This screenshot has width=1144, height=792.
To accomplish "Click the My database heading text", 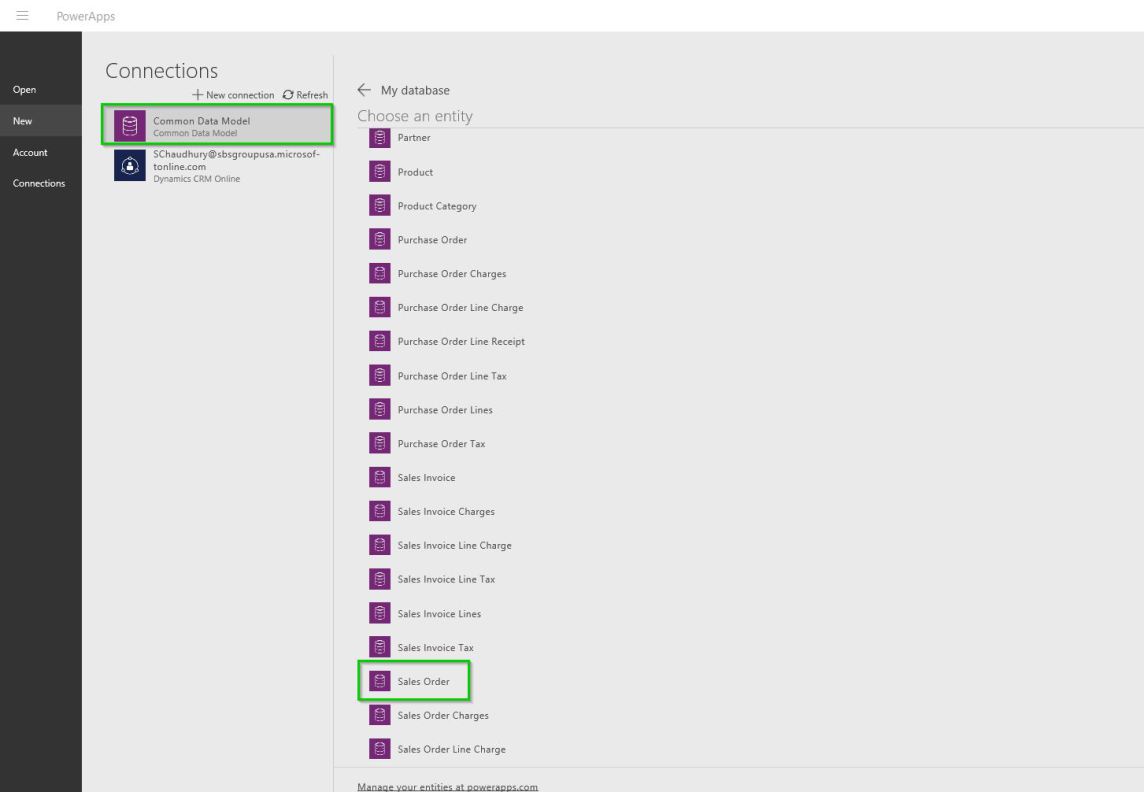I will pyautogui.click(x=415, y=90).
